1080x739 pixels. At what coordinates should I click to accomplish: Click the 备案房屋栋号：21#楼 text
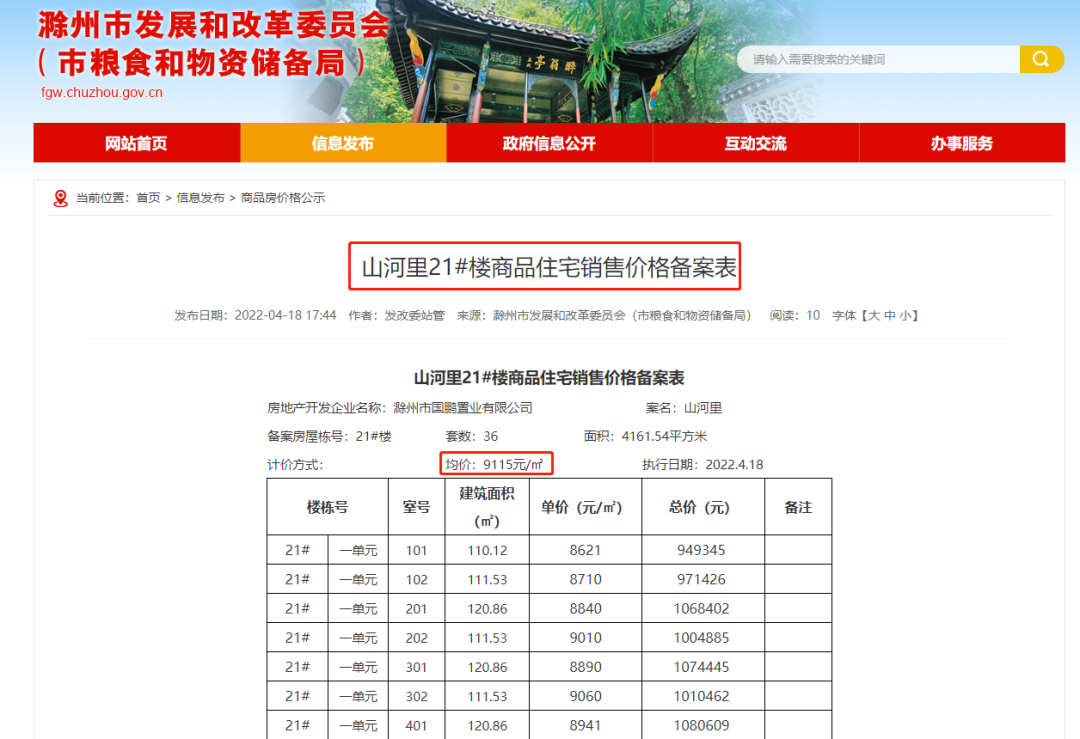329,436
